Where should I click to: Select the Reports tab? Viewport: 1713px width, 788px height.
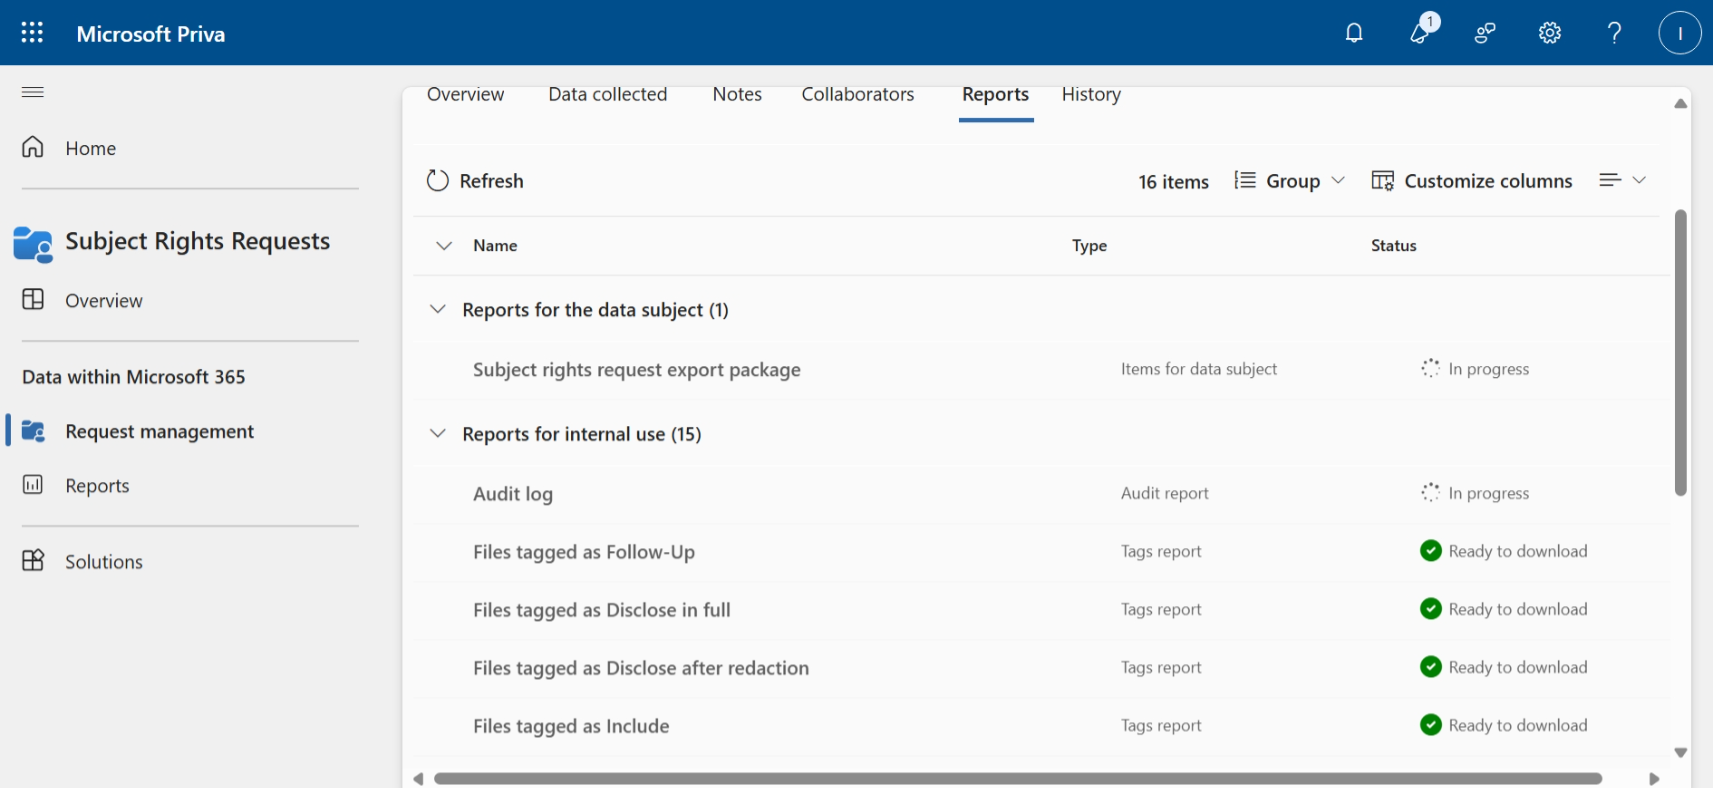[996, 94]
